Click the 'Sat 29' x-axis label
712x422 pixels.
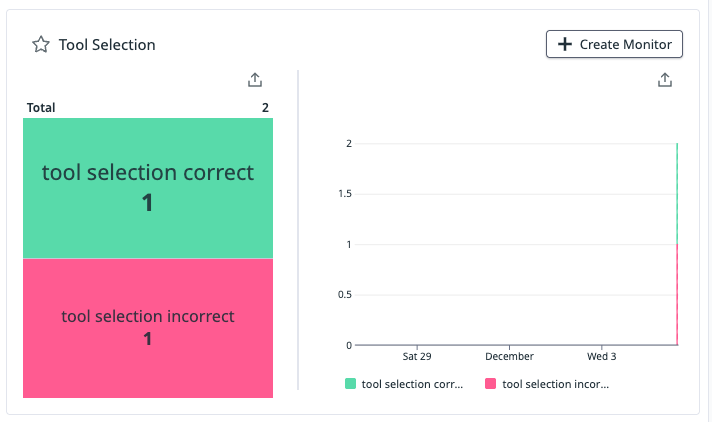[x=417, y=356]
